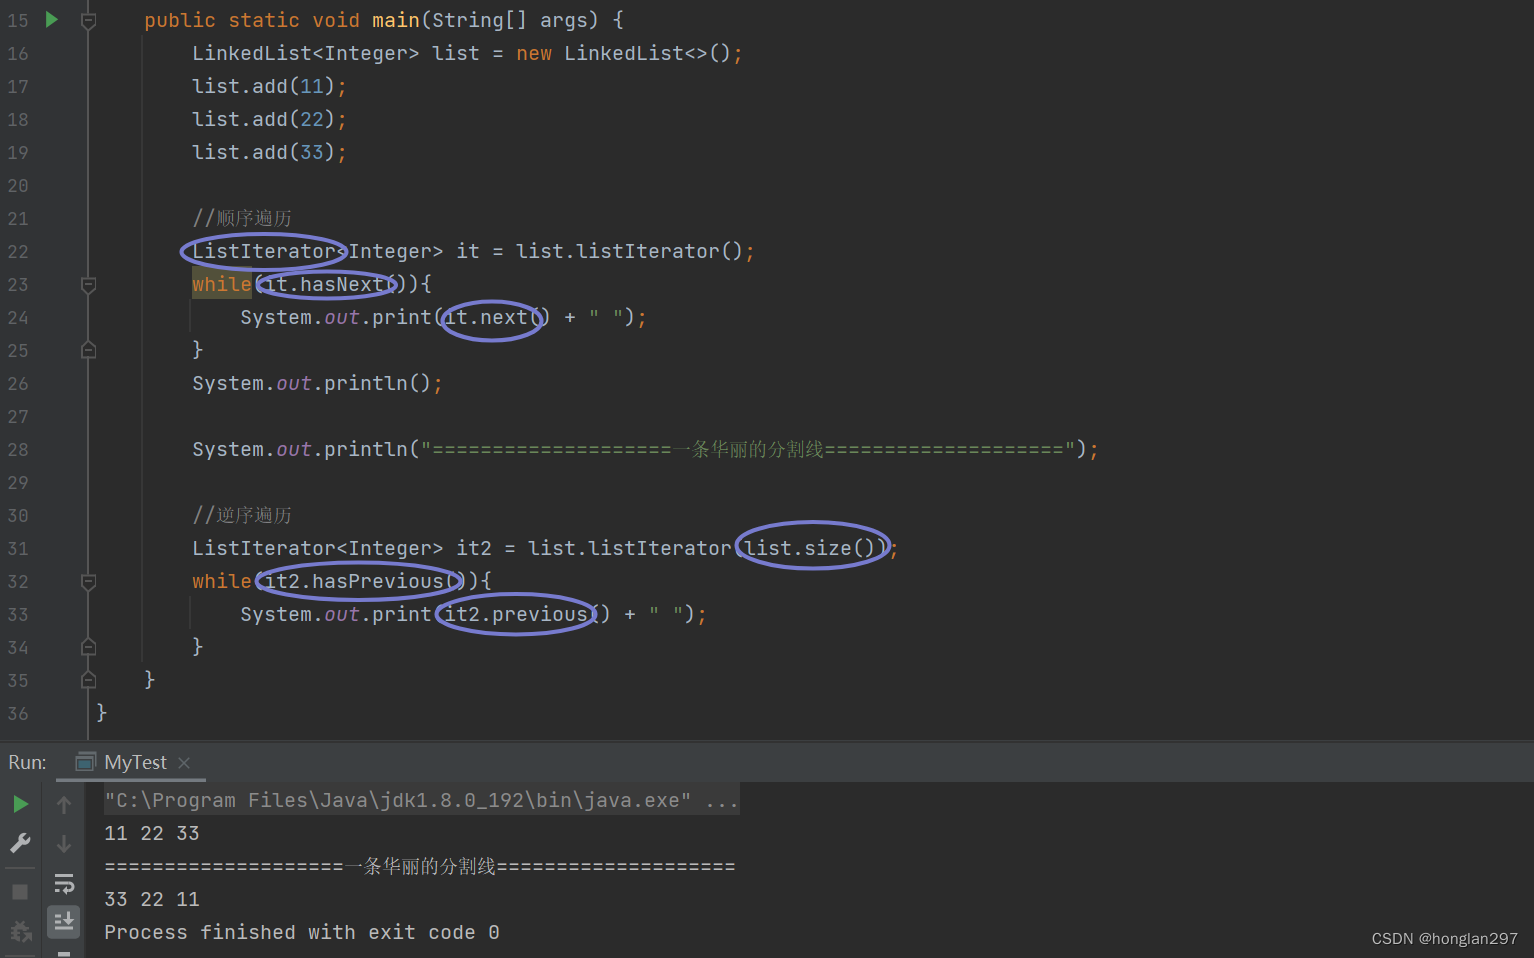Click line number 31 in the gutter
The width and height of the screenshot is (1534, 958).
tap(18, 549)
